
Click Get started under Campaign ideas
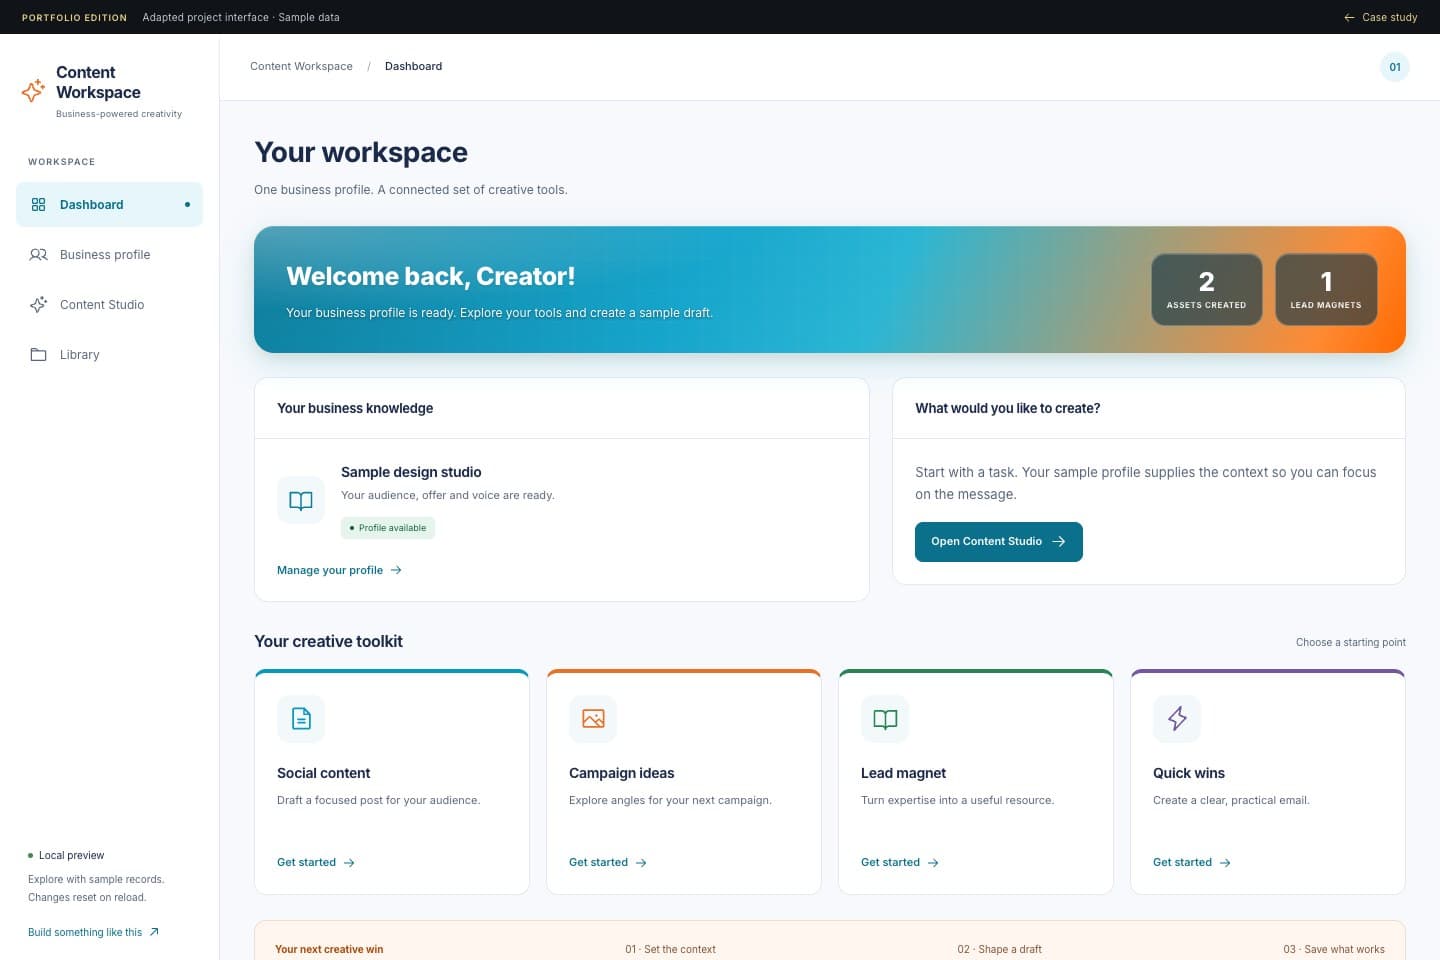[608, 862]
